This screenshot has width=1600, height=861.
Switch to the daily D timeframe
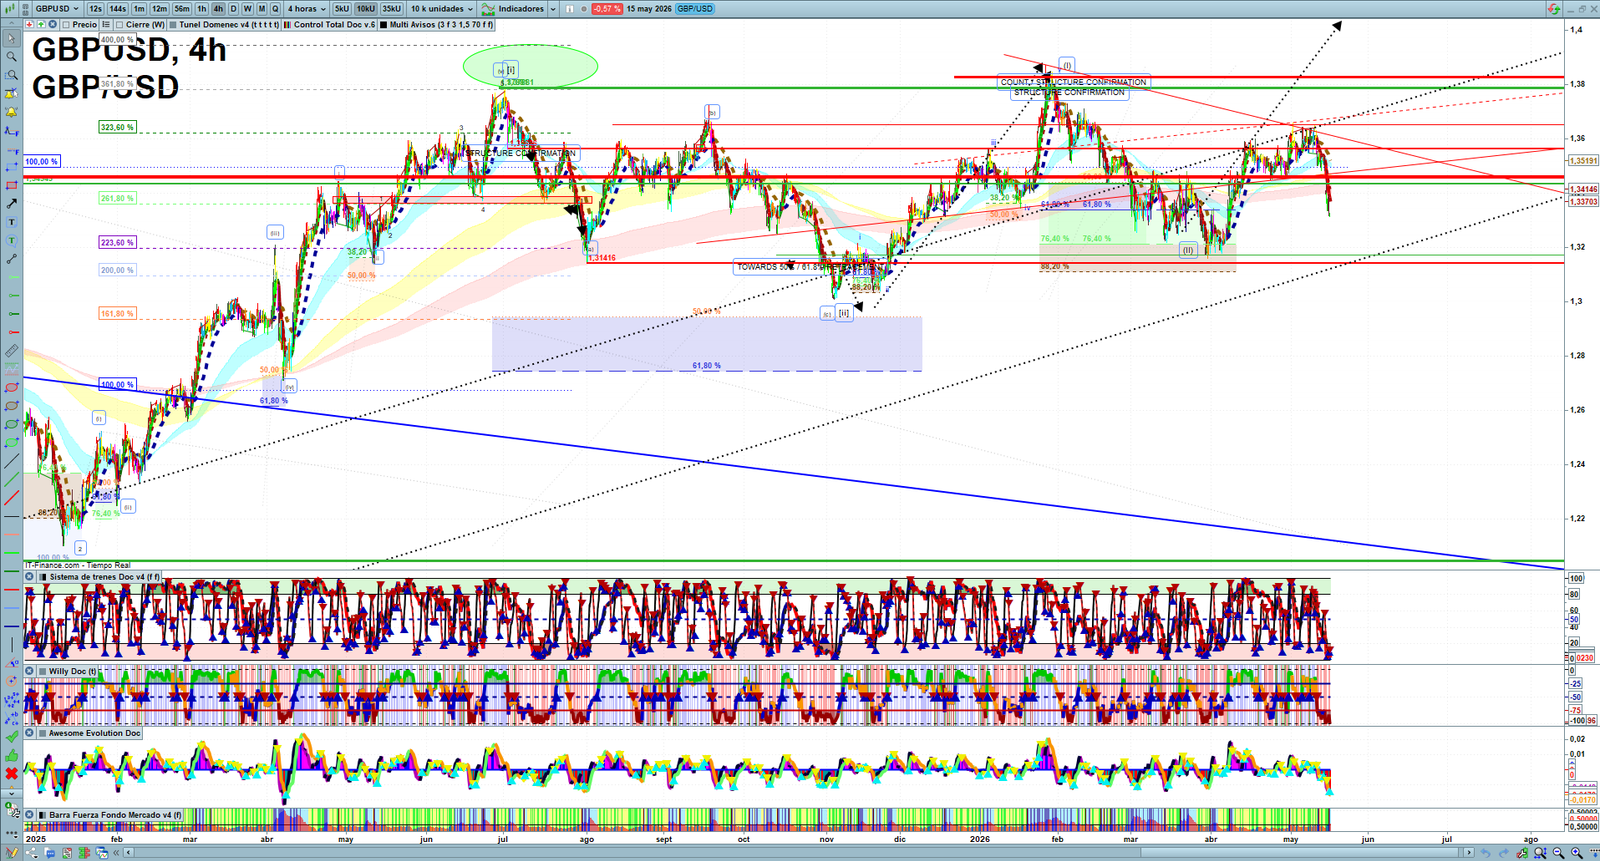point(233,9)
